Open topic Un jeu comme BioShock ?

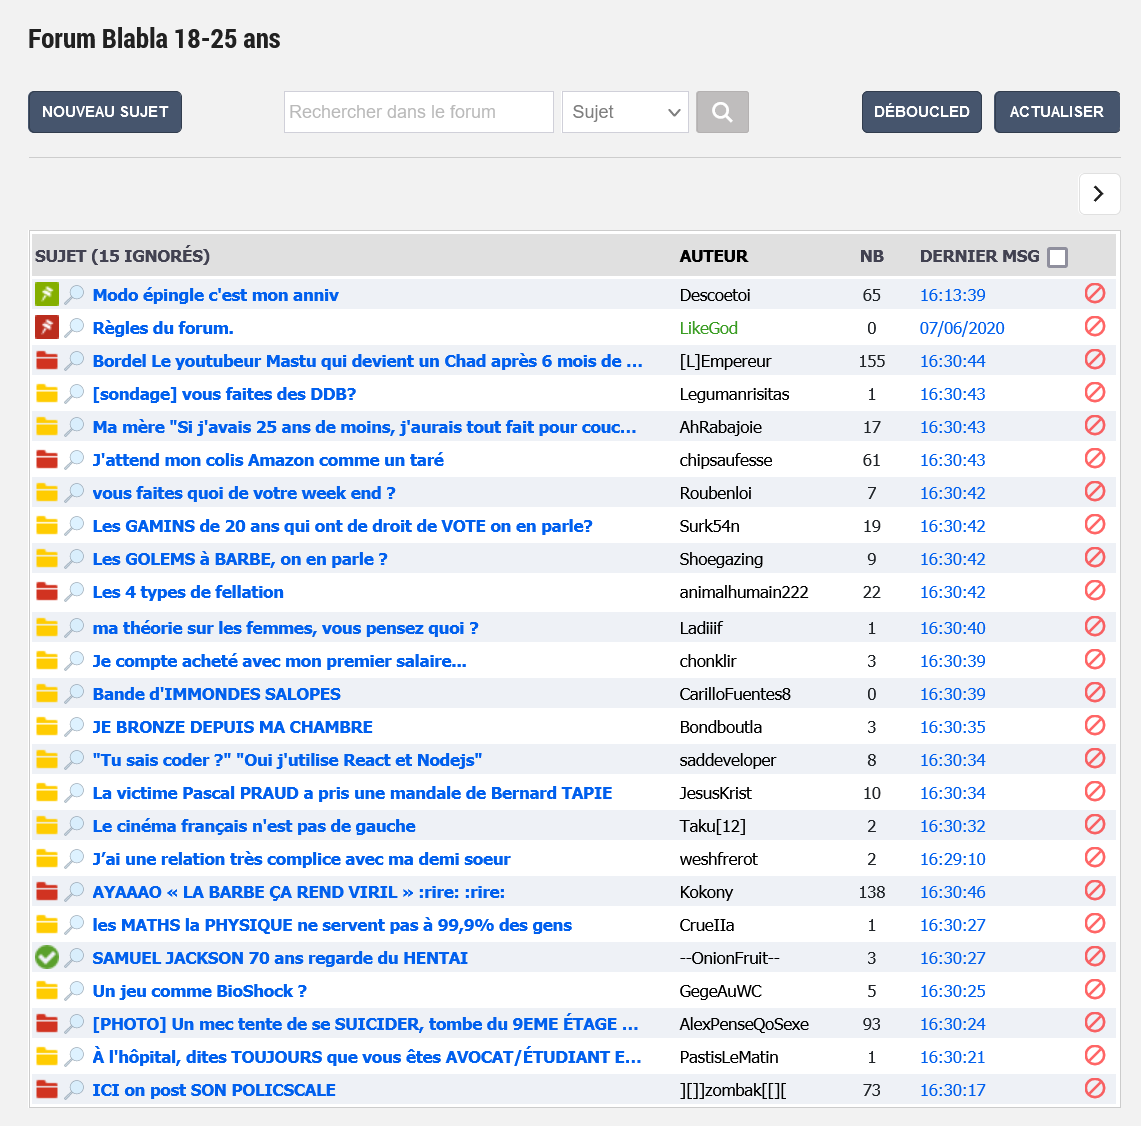click(199, 991)
